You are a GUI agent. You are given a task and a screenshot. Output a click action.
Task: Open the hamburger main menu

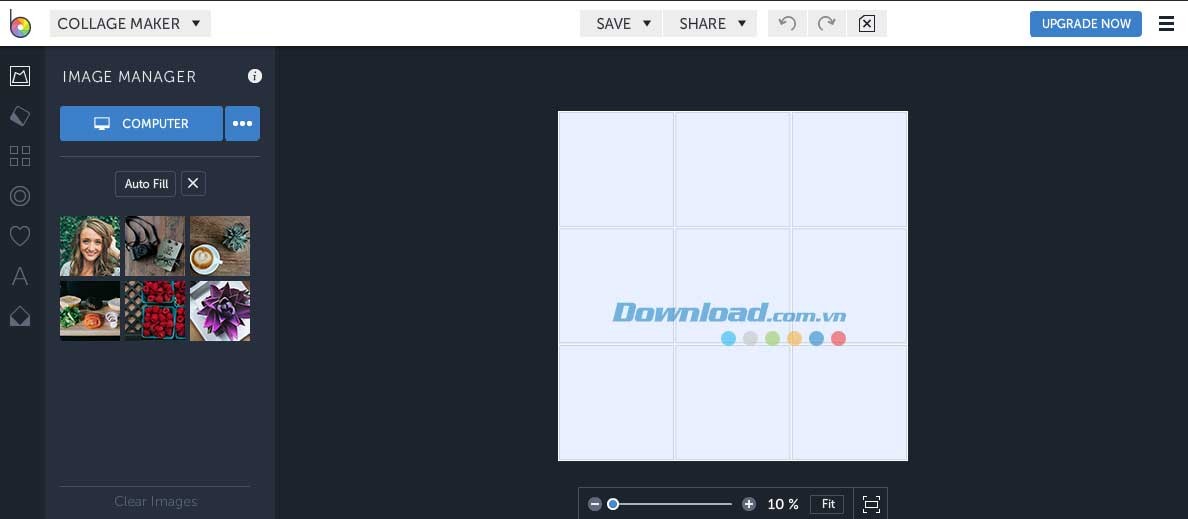pyautogui.click(x=1166, y=24)
